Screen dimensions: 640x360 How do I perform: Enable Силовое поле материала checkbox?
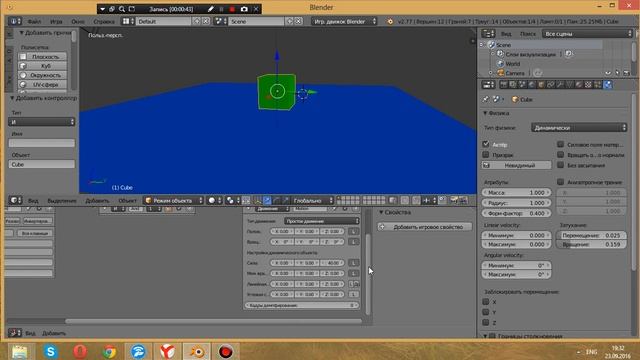(x=561, y=144)
